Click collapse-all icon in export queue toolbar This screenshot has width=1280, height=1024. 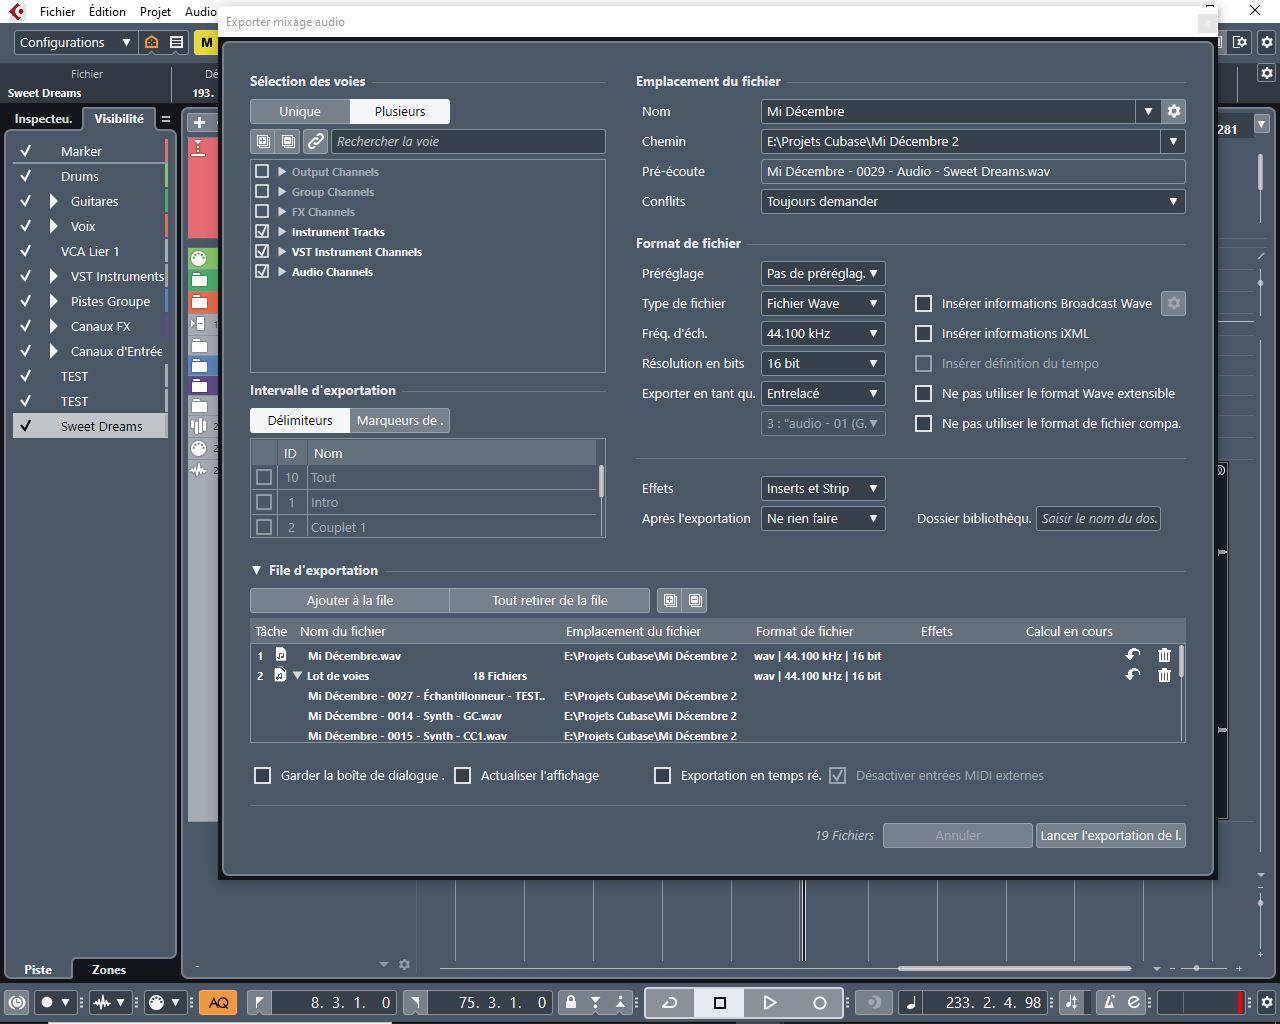(x=695, y=600)
